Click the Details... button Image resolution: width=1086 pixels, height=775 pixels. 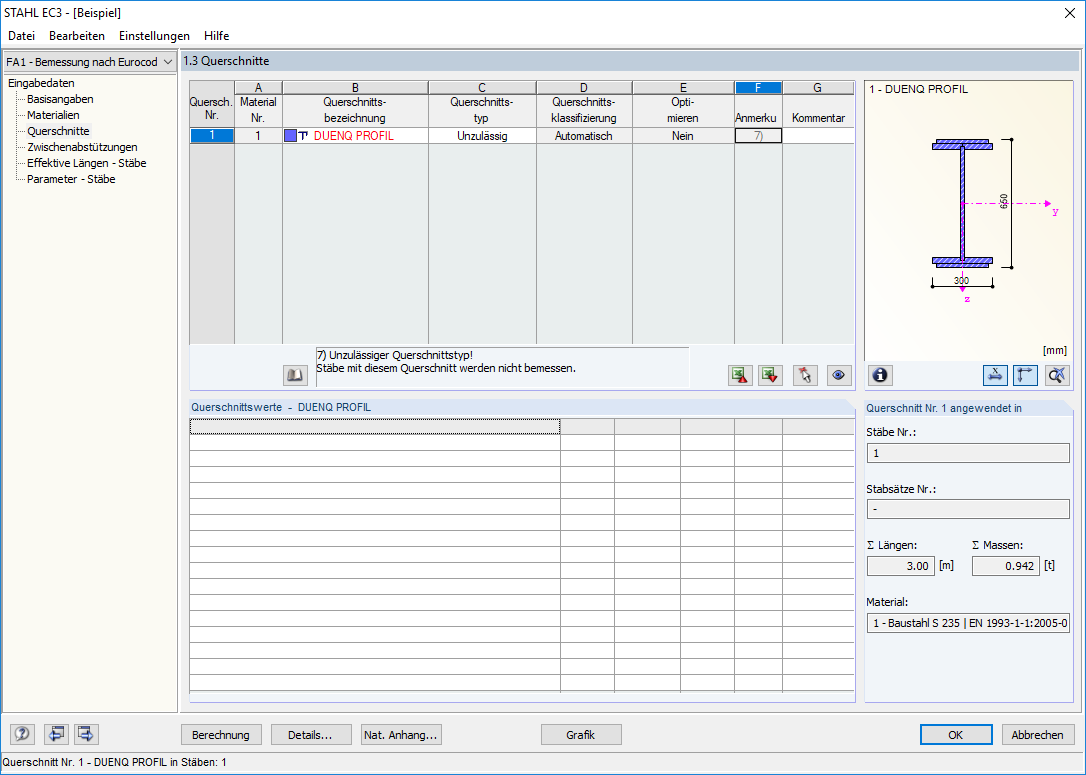310,735
